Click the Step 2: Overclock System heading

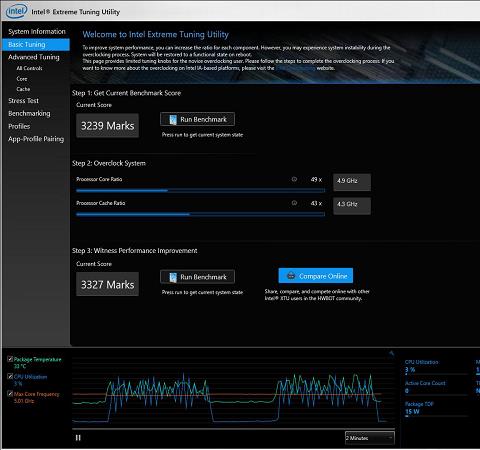click(x=109, y=163)
